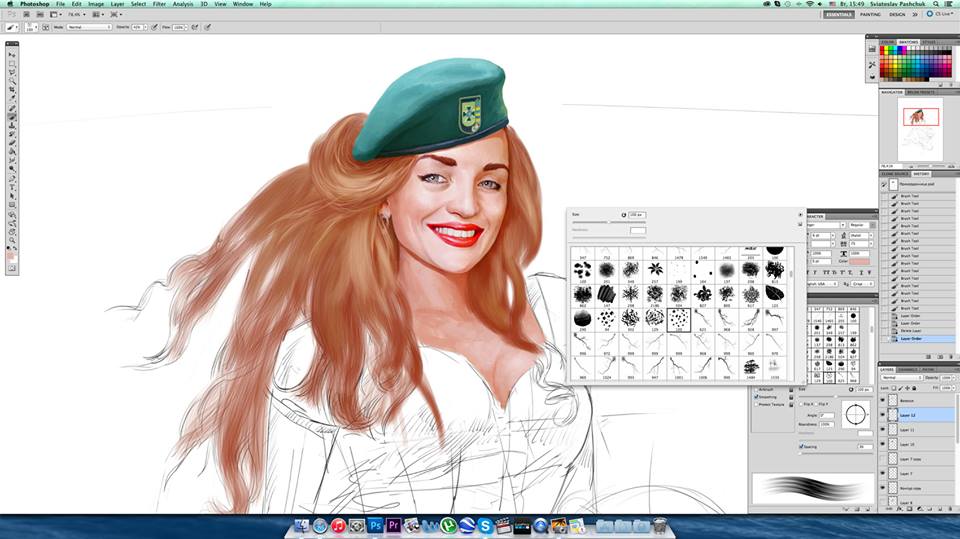Open Arrange Documents dropdown
The image size is (960, 539).
coord(97,14)
